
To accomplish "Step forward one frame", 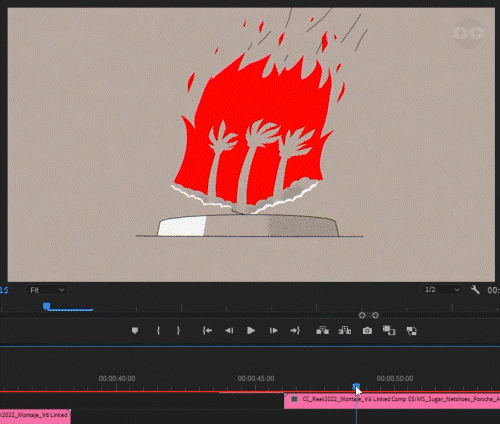I will tap(273, 330).
